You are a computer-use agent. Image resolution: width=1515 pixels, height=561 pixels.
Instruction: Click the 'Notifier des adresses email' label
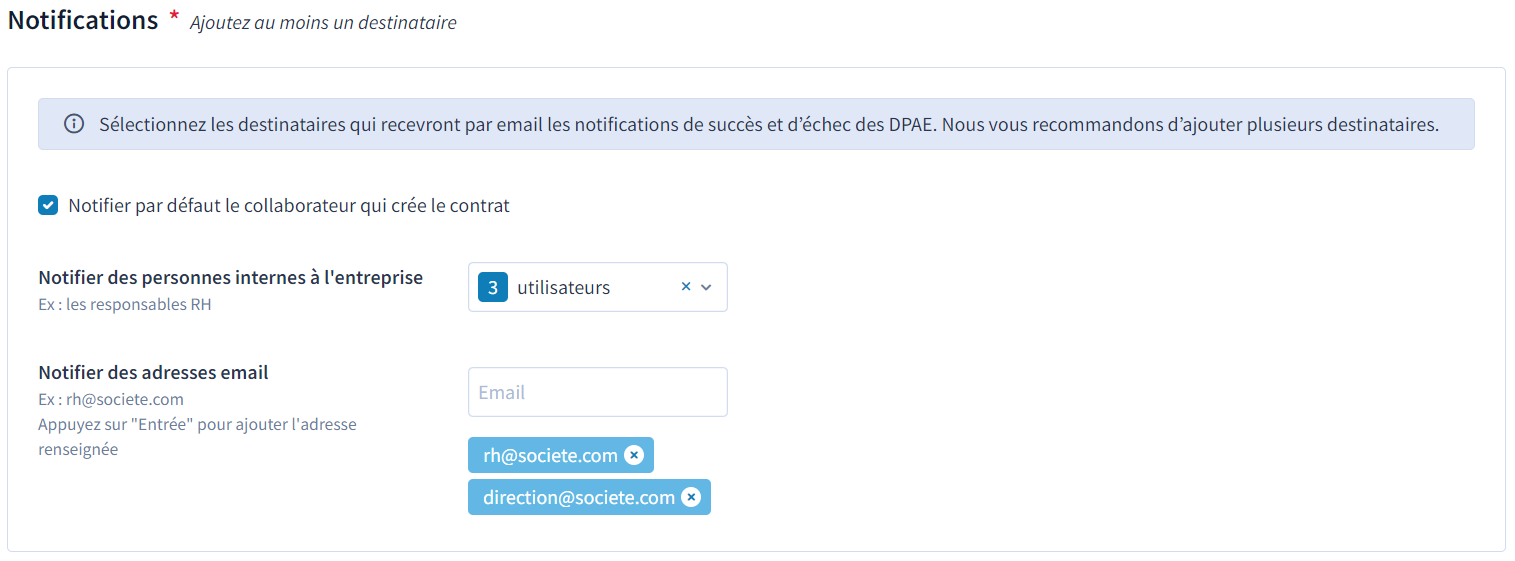click(153, 373)
